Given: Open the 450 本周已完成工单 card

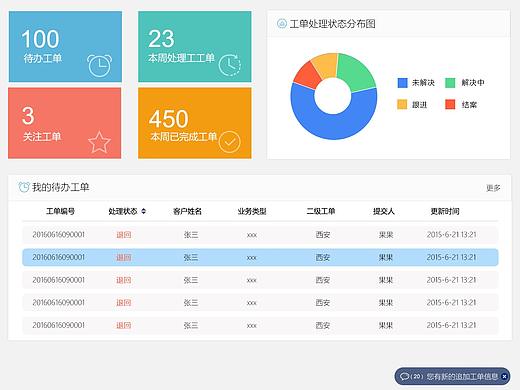Looking at the screenshot, I should click(x=195, y=123).
